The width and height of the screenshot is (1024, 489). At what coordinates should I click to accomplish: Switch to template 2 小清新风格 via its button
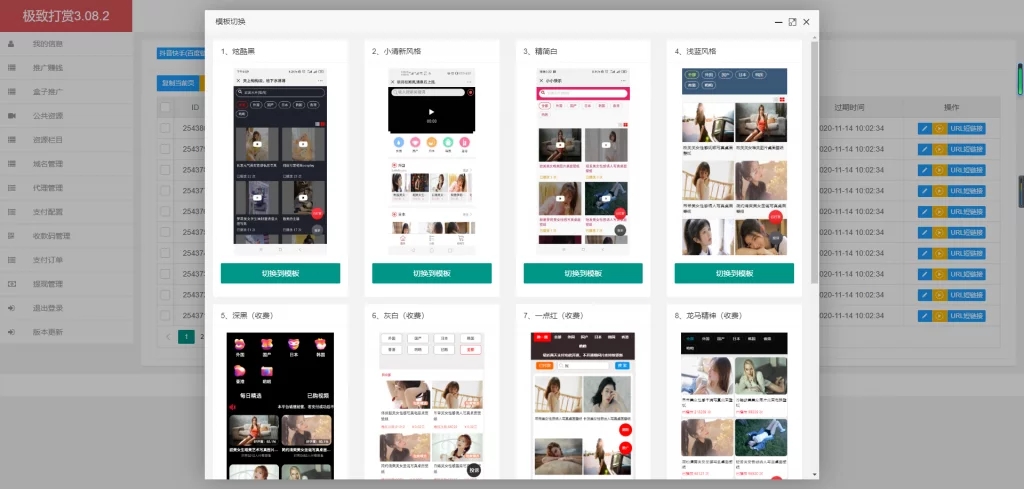pyautogui.click(x=432, y=274)
